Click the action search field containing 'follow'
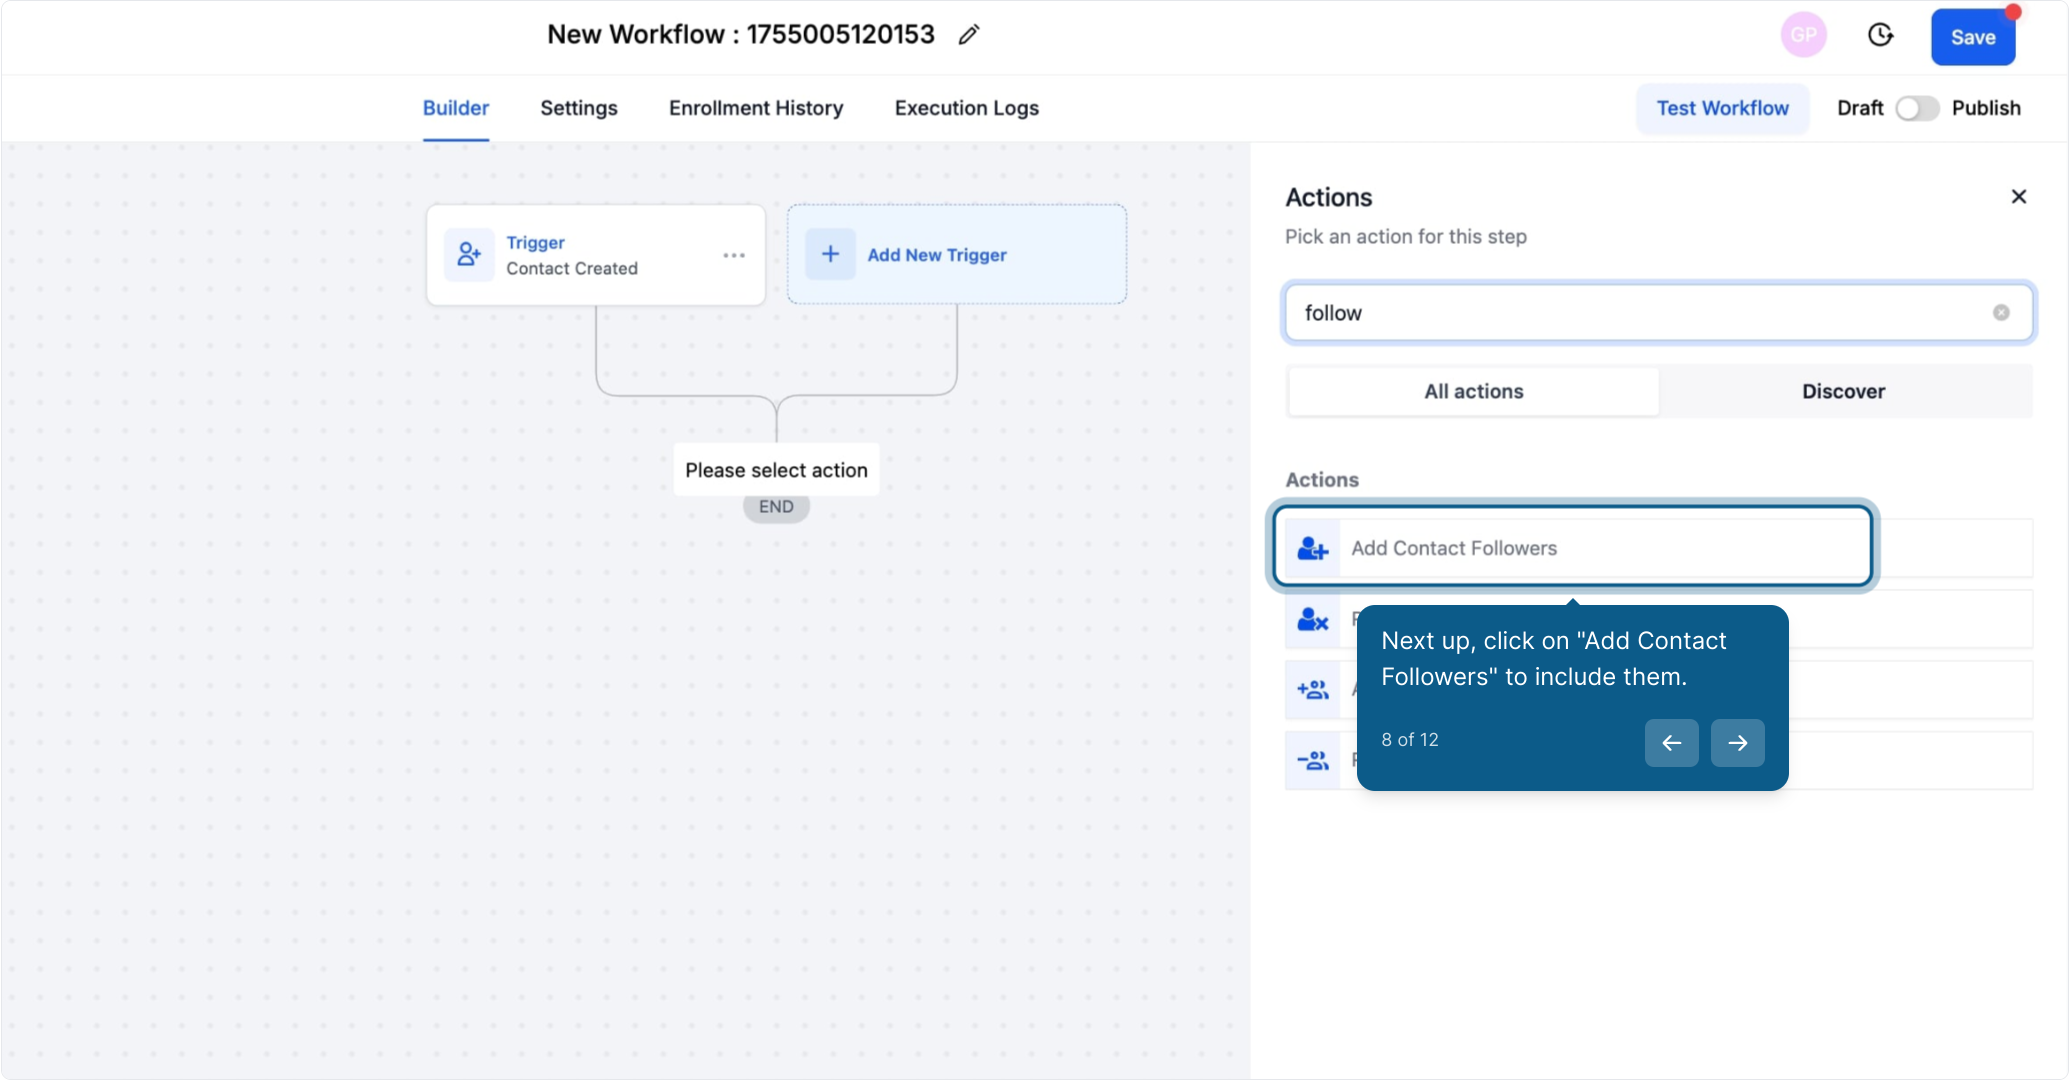The width and height of the screenshot is (2070, 1080). pyautogui.click(x=1658, y=313)
